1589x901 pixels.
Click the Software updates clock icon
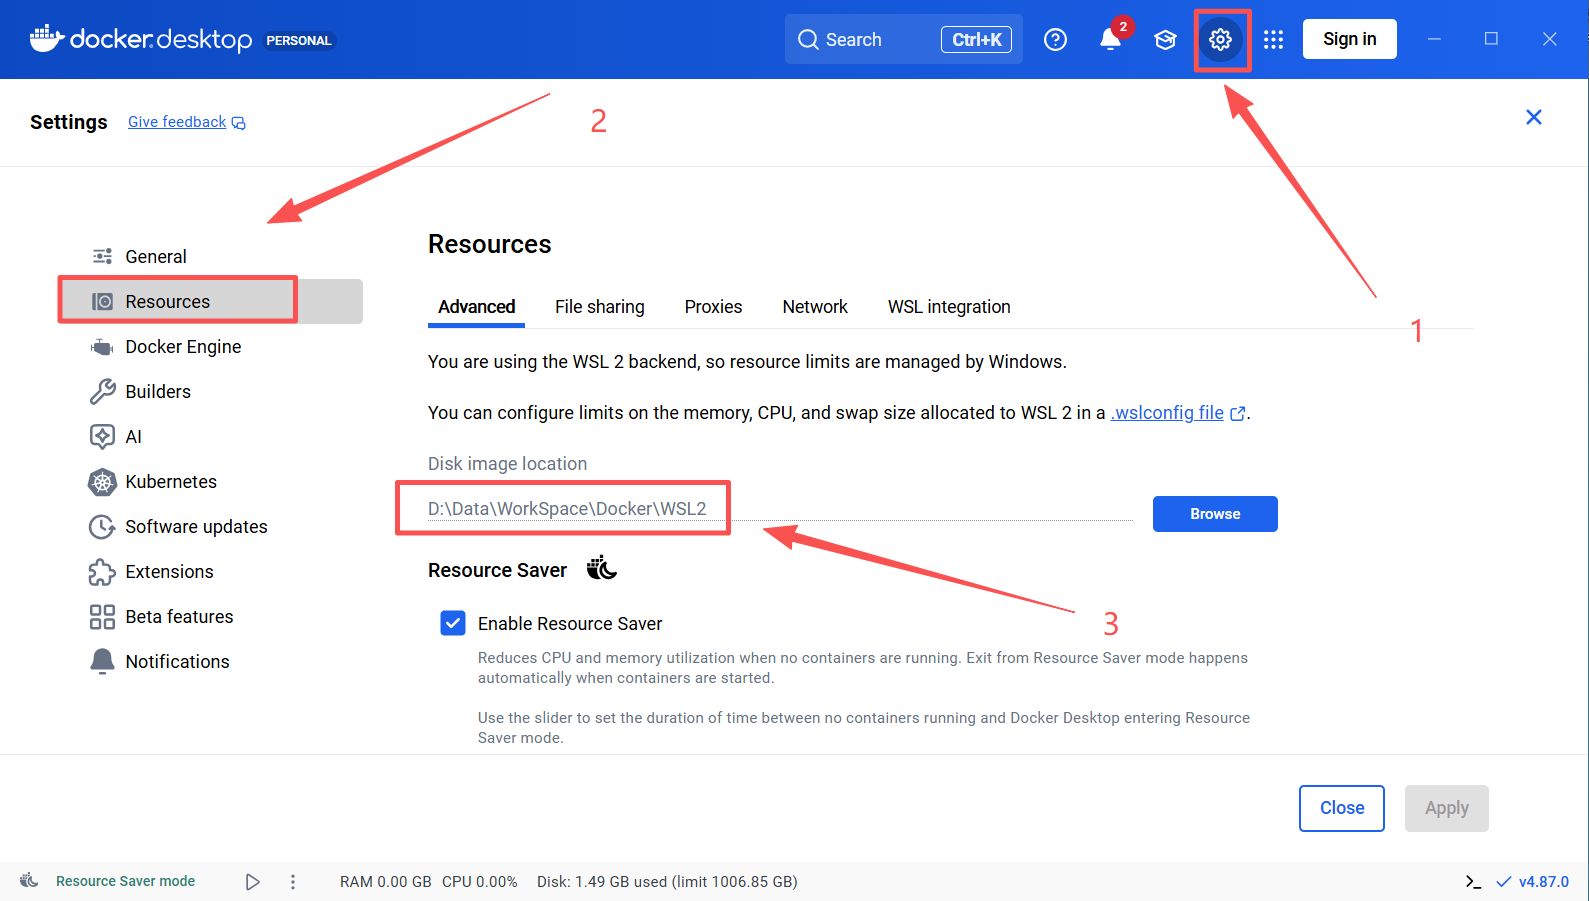(102, 527)
